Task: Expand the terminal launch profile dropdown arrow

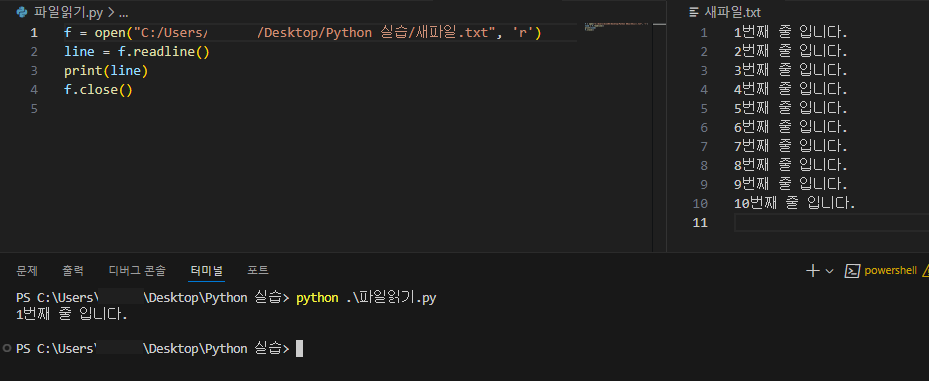Action: pyautogui.click(x=829, y=271)
